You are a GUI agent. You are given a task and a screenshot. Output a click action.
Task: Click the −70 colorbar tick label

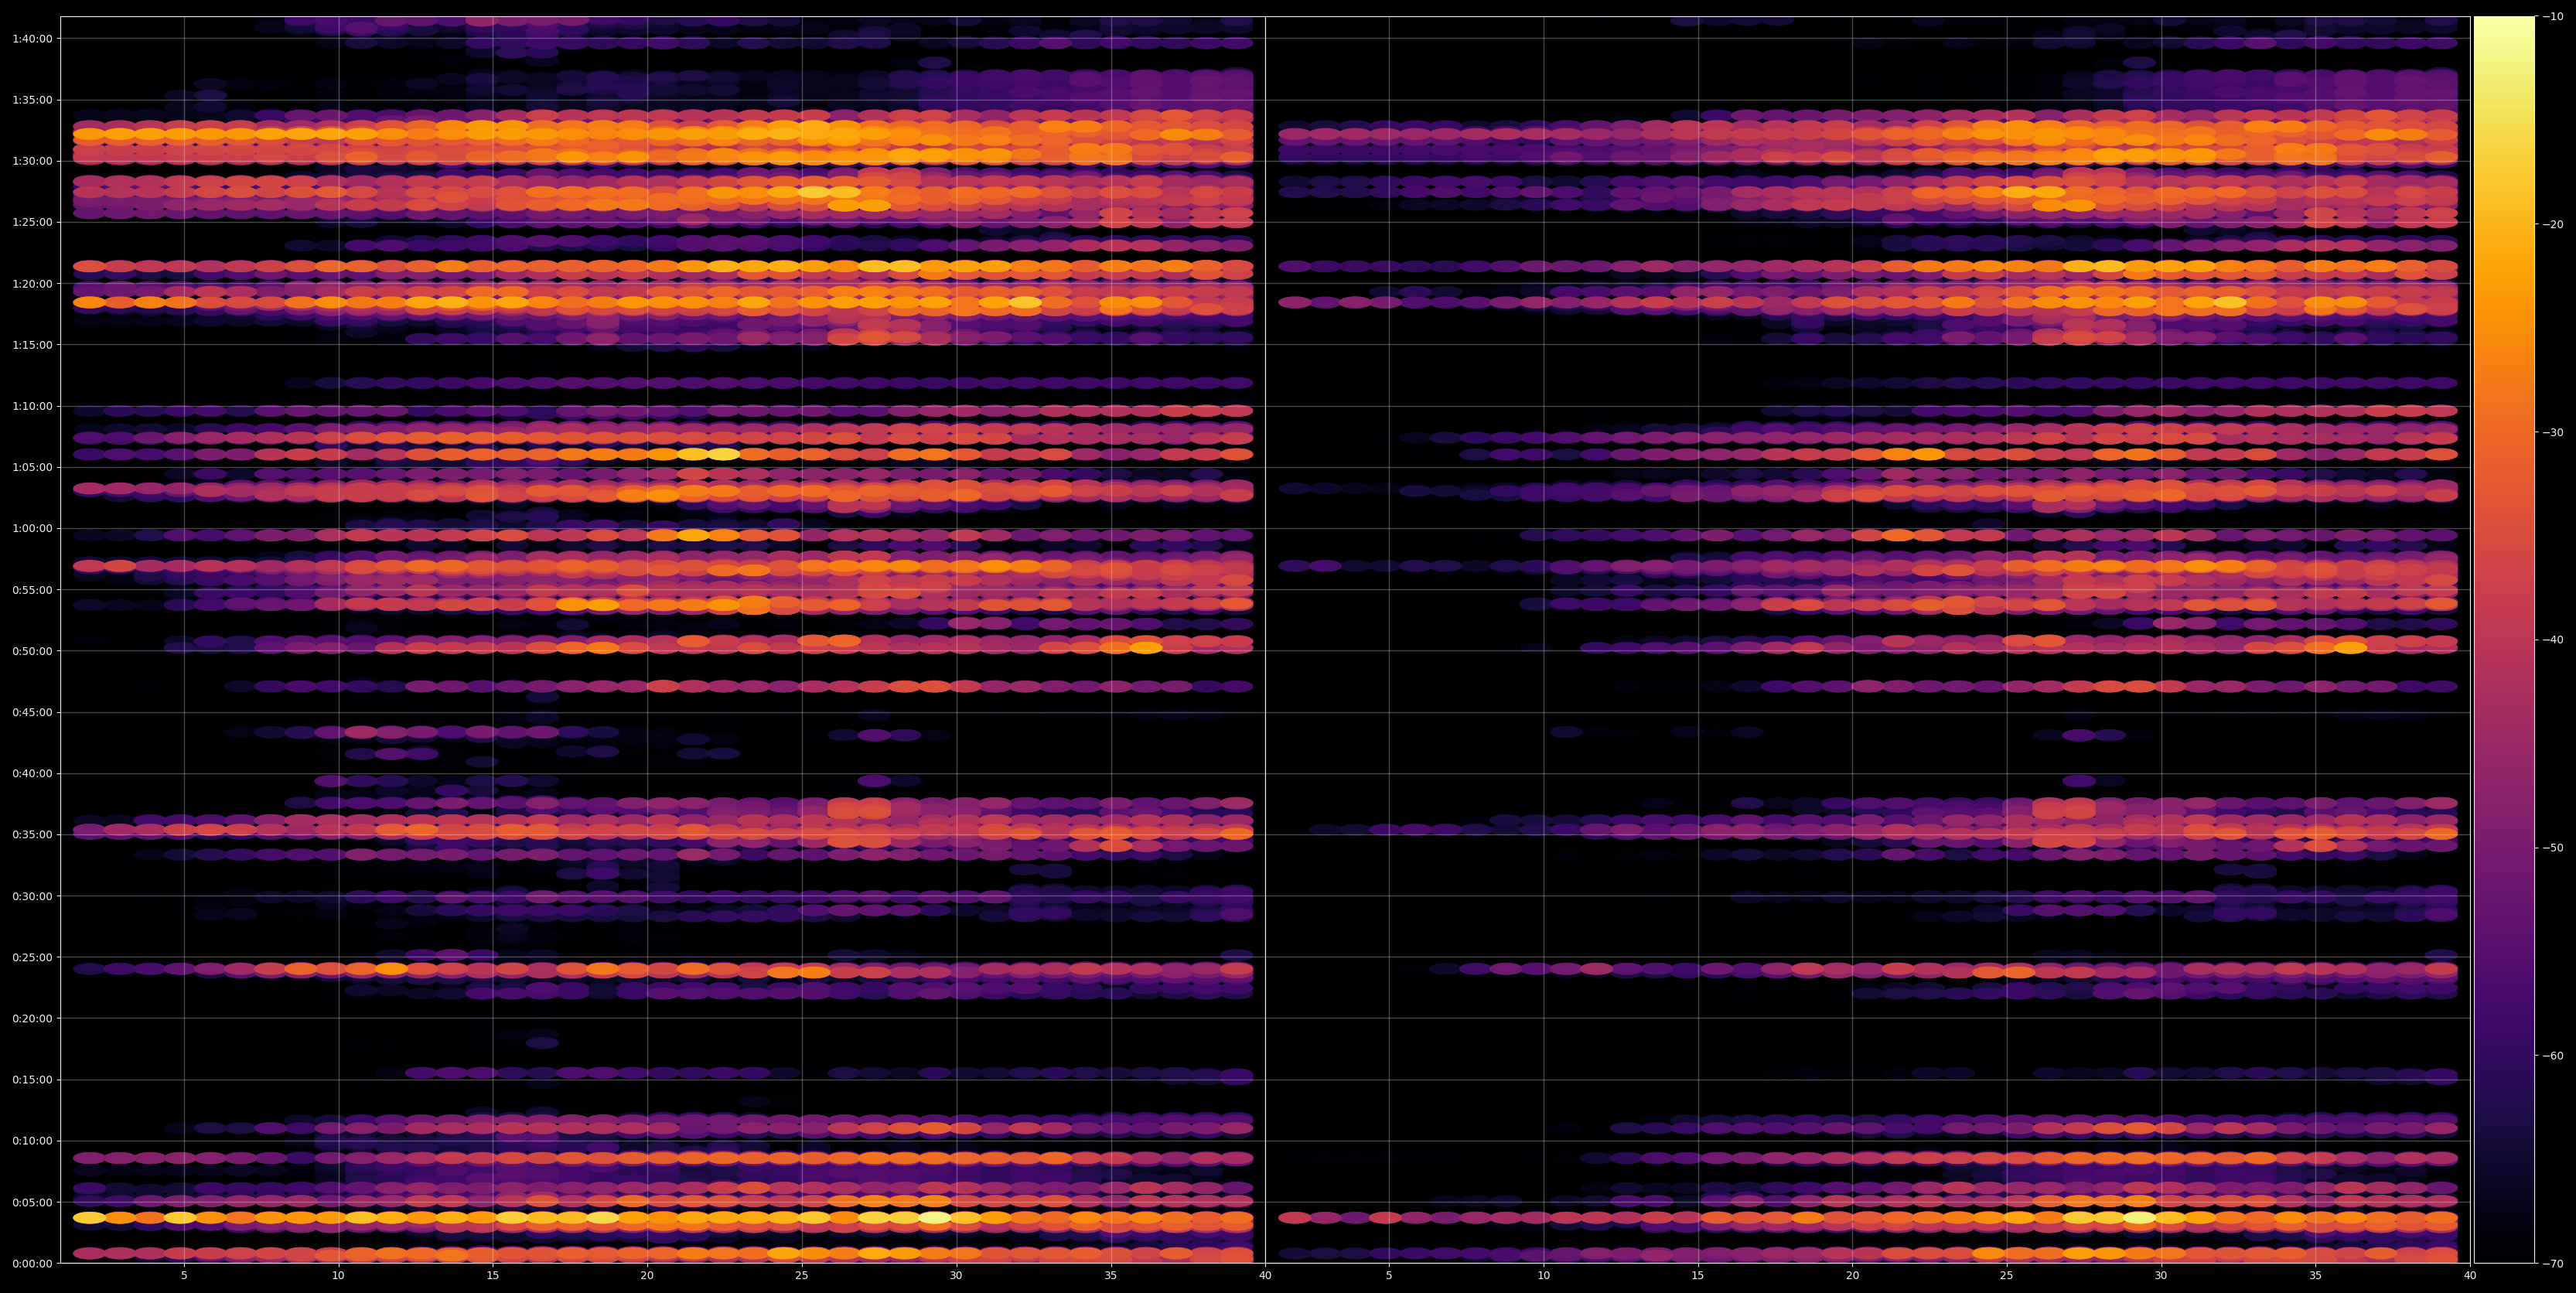point(2553,1264)
